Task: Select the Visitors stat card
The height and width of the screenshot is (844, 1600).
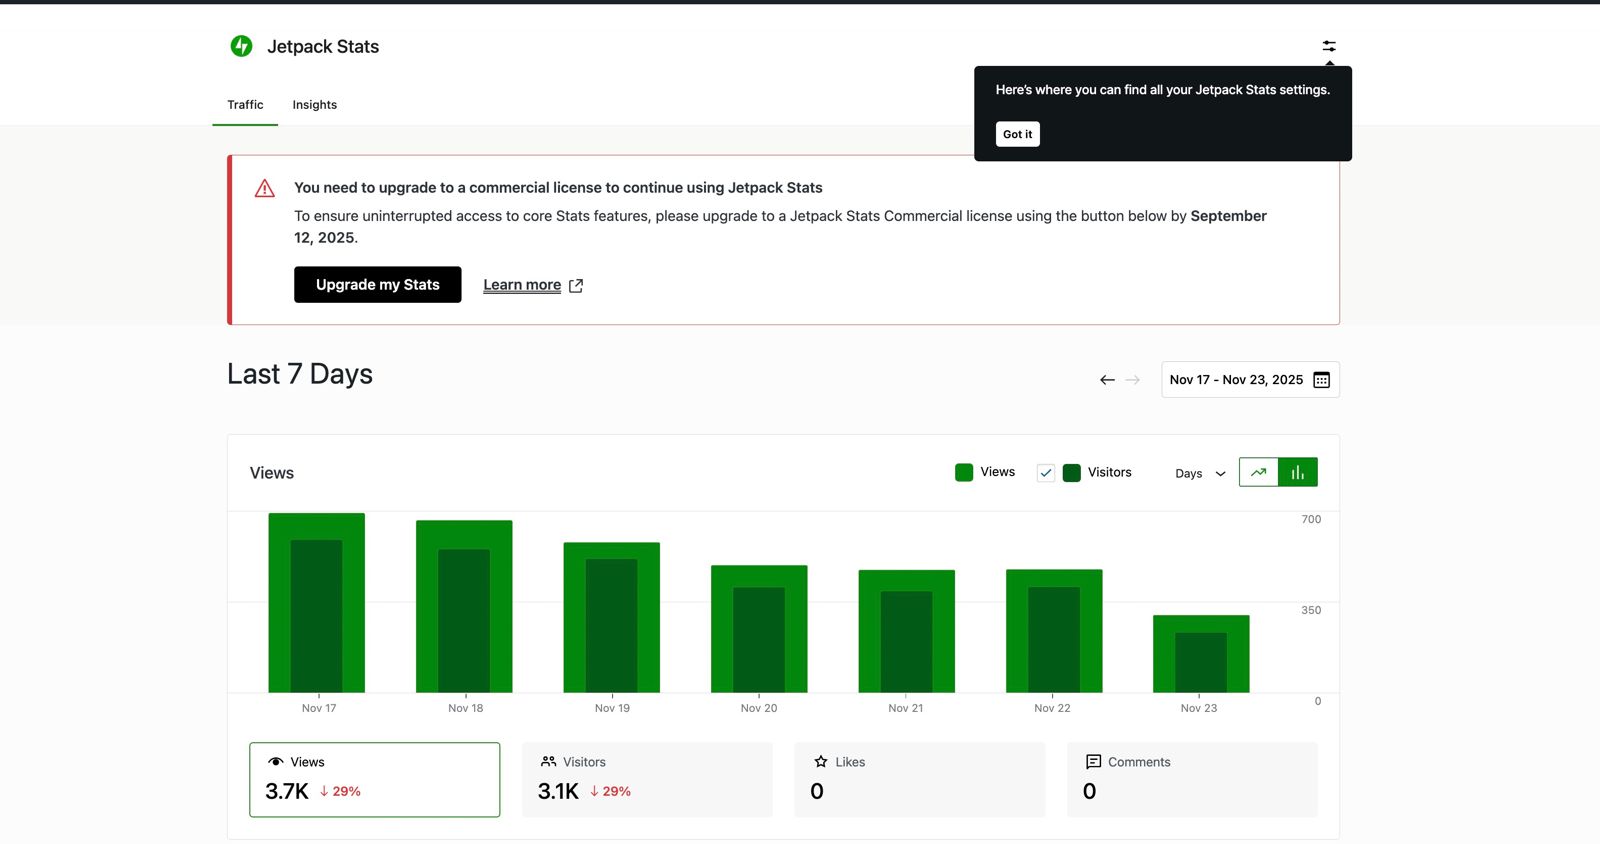Action: 647,779
